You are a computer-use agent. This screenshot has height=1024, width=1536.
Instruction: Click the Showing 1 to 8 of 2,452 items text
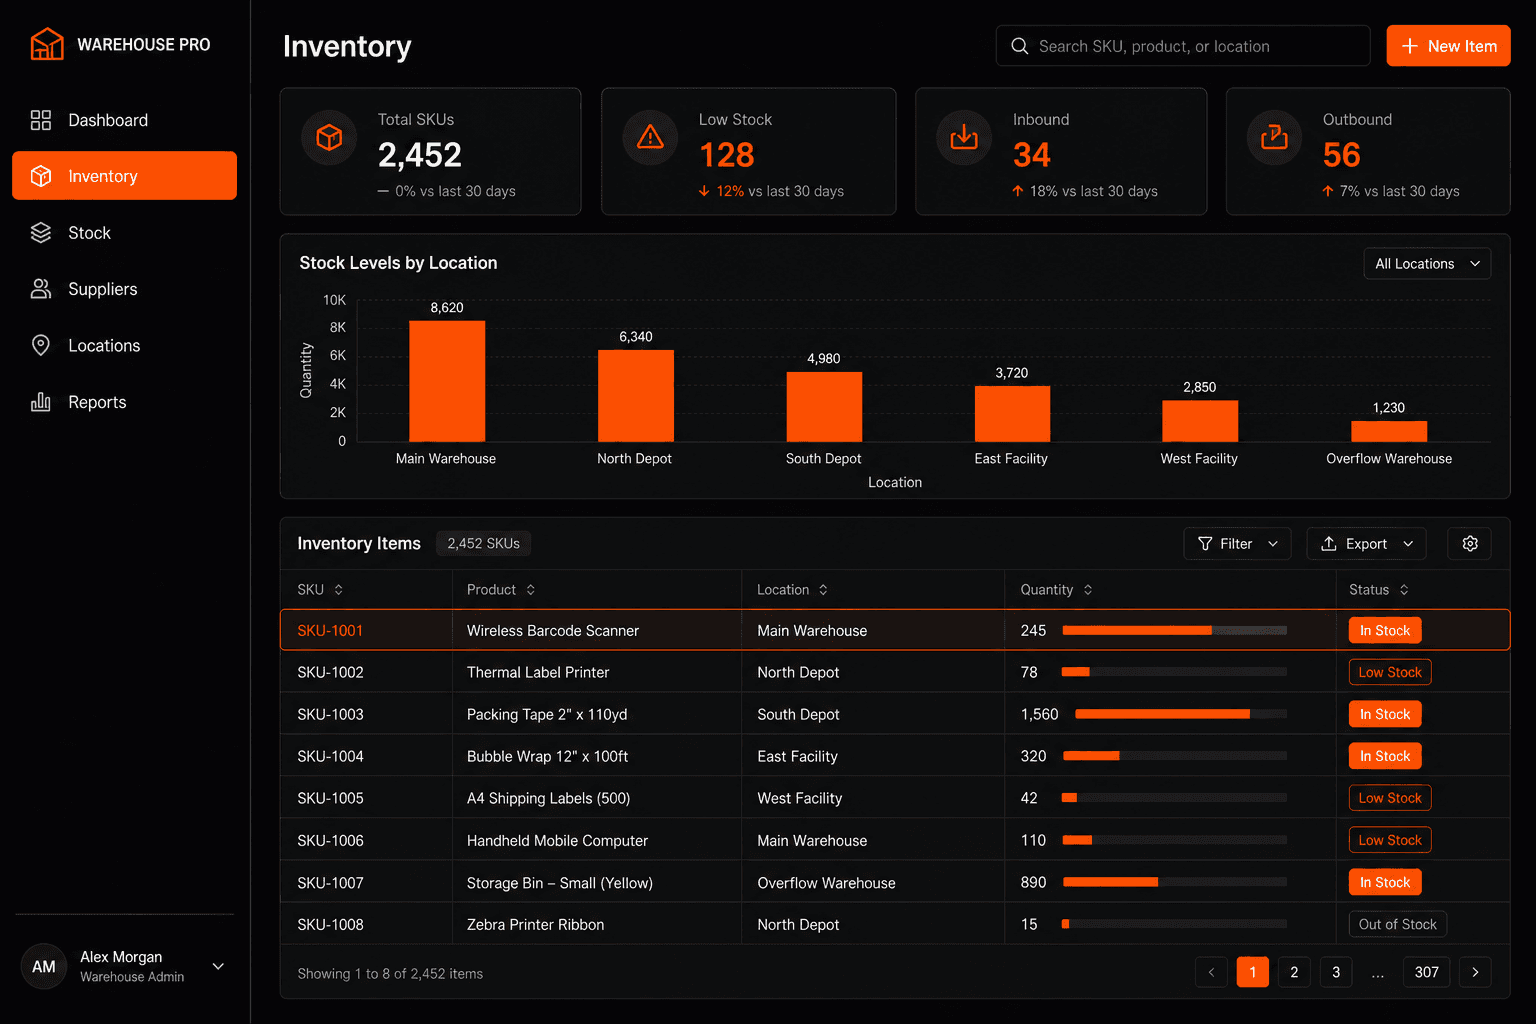(x=390, y=974)
